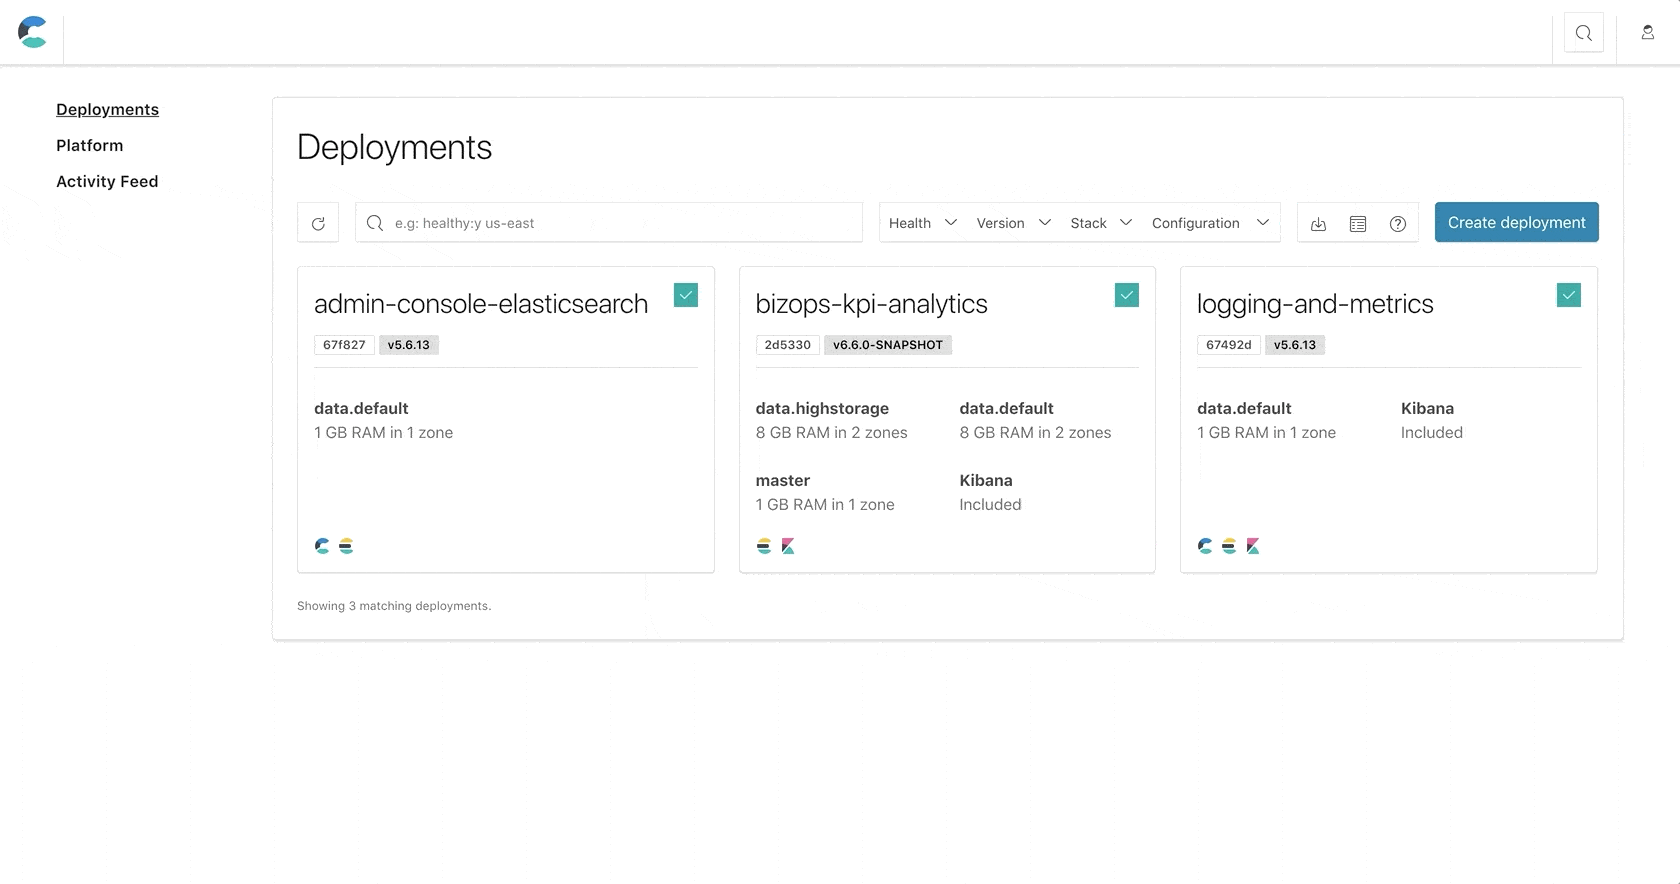Screen dimensions: 1680x884
Task: Refresh the deployments list
Action: pyautogui.click(x=318, y=222)
